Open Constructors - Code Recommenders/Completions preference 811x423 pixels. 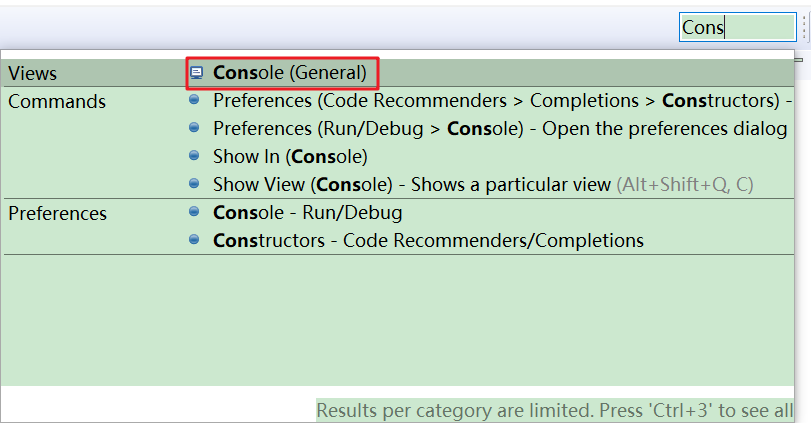[428, 241]
